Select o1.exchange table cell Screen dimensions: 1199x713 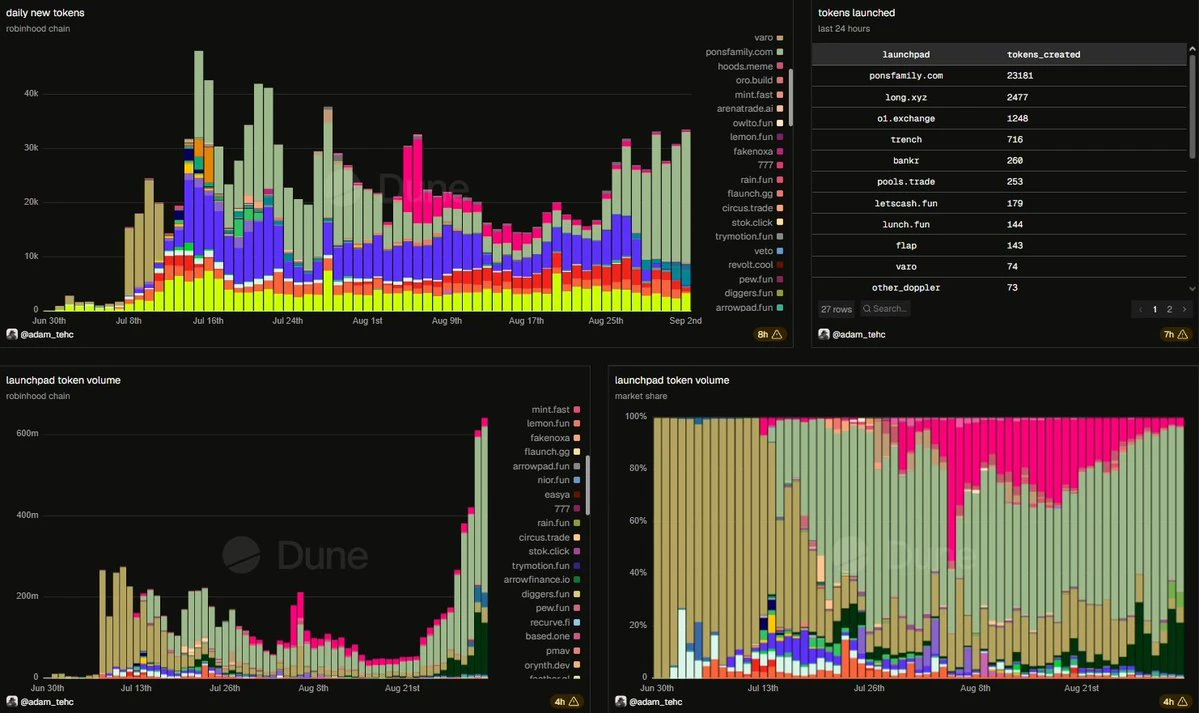click(906, 119)
